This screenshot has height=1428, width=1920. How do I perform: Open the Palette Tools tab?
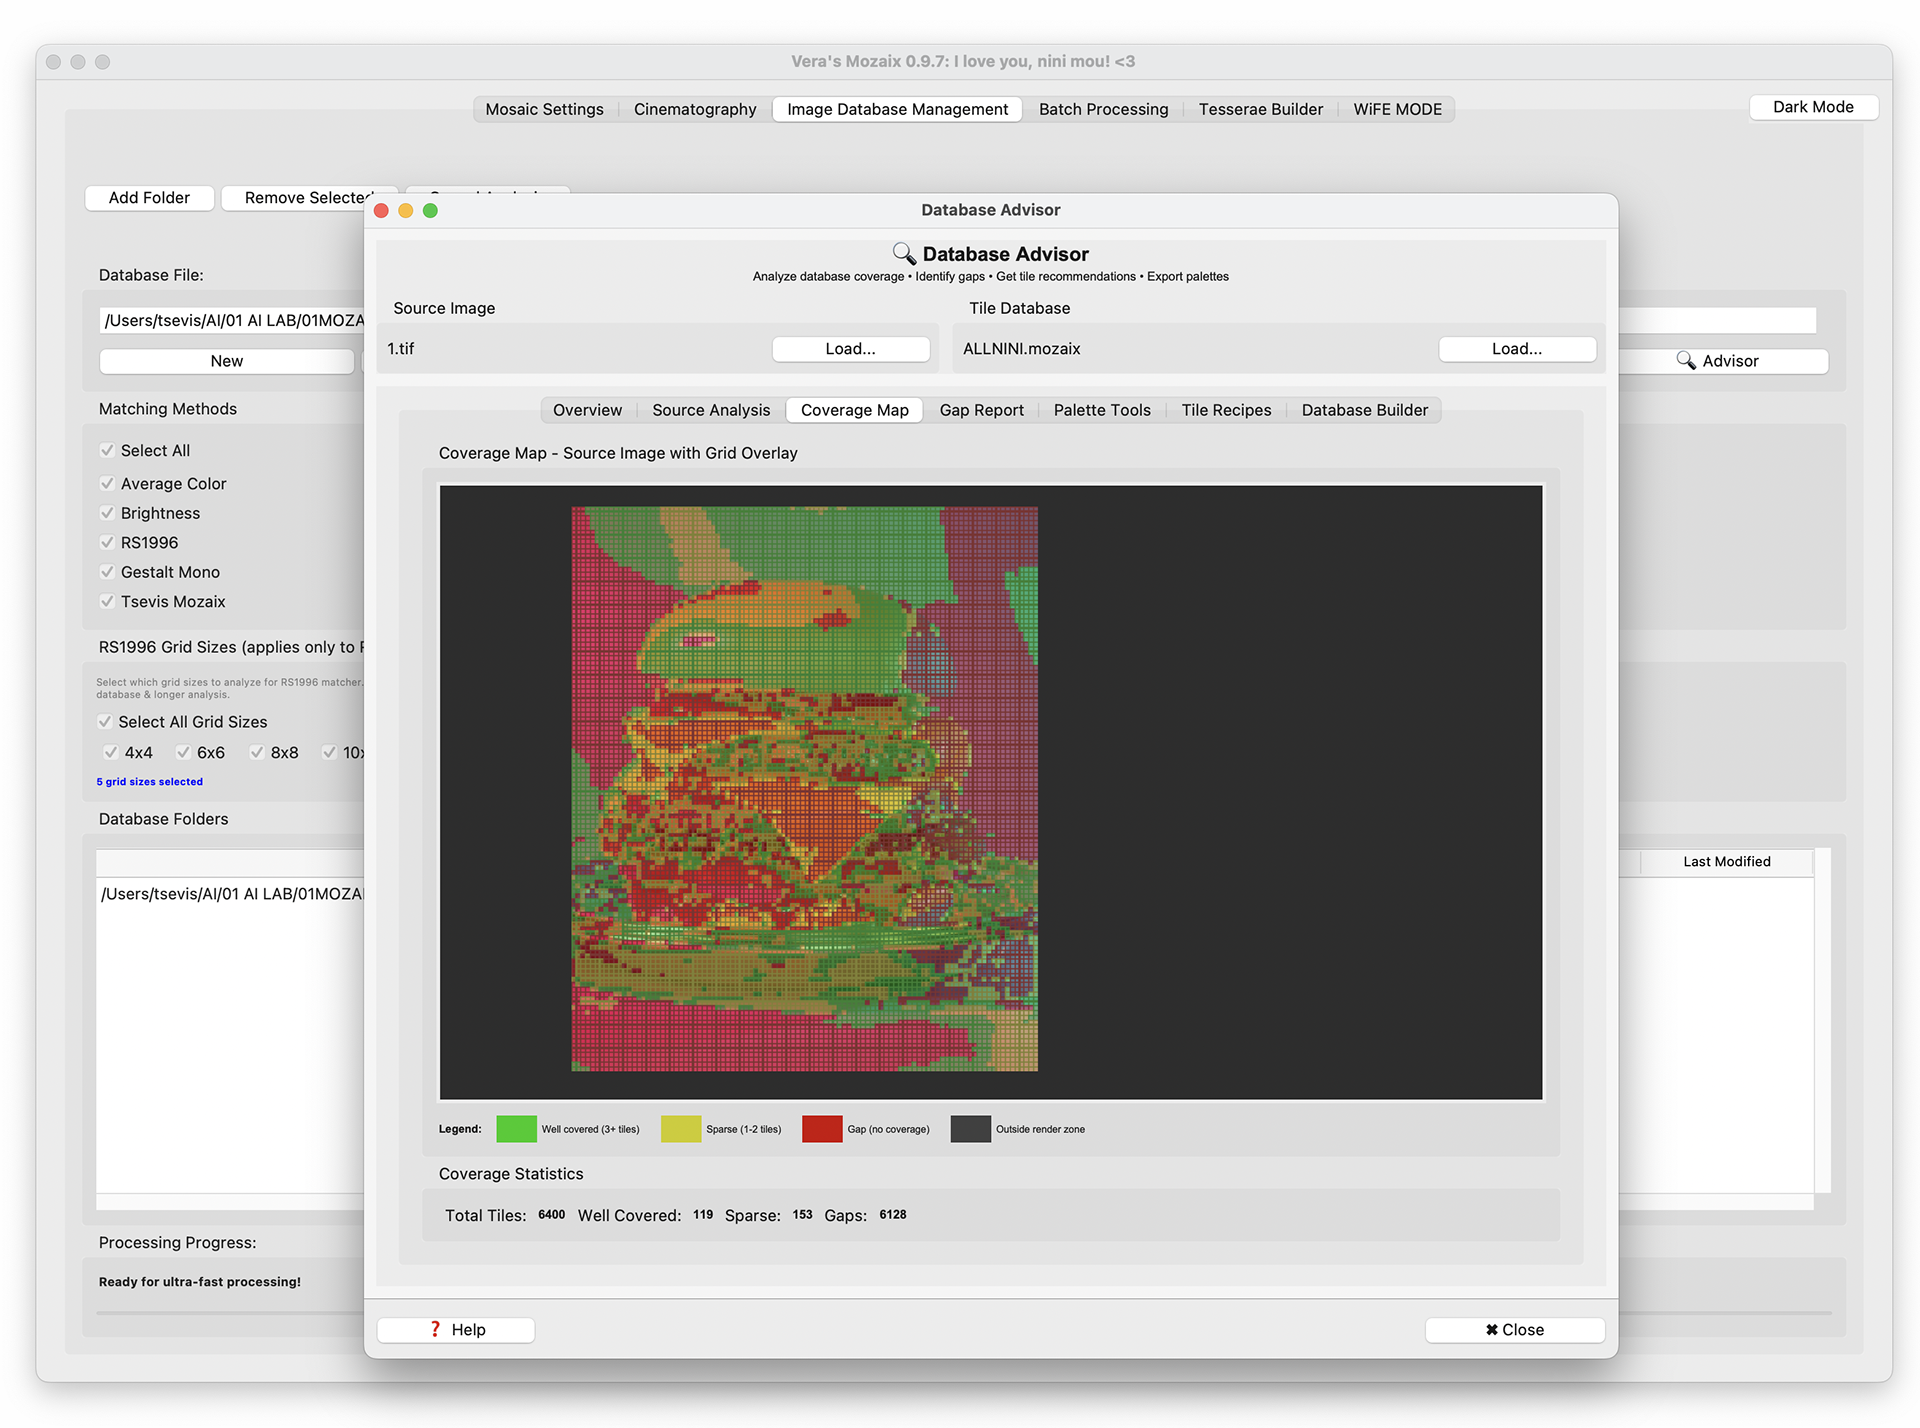point(1102,410)
